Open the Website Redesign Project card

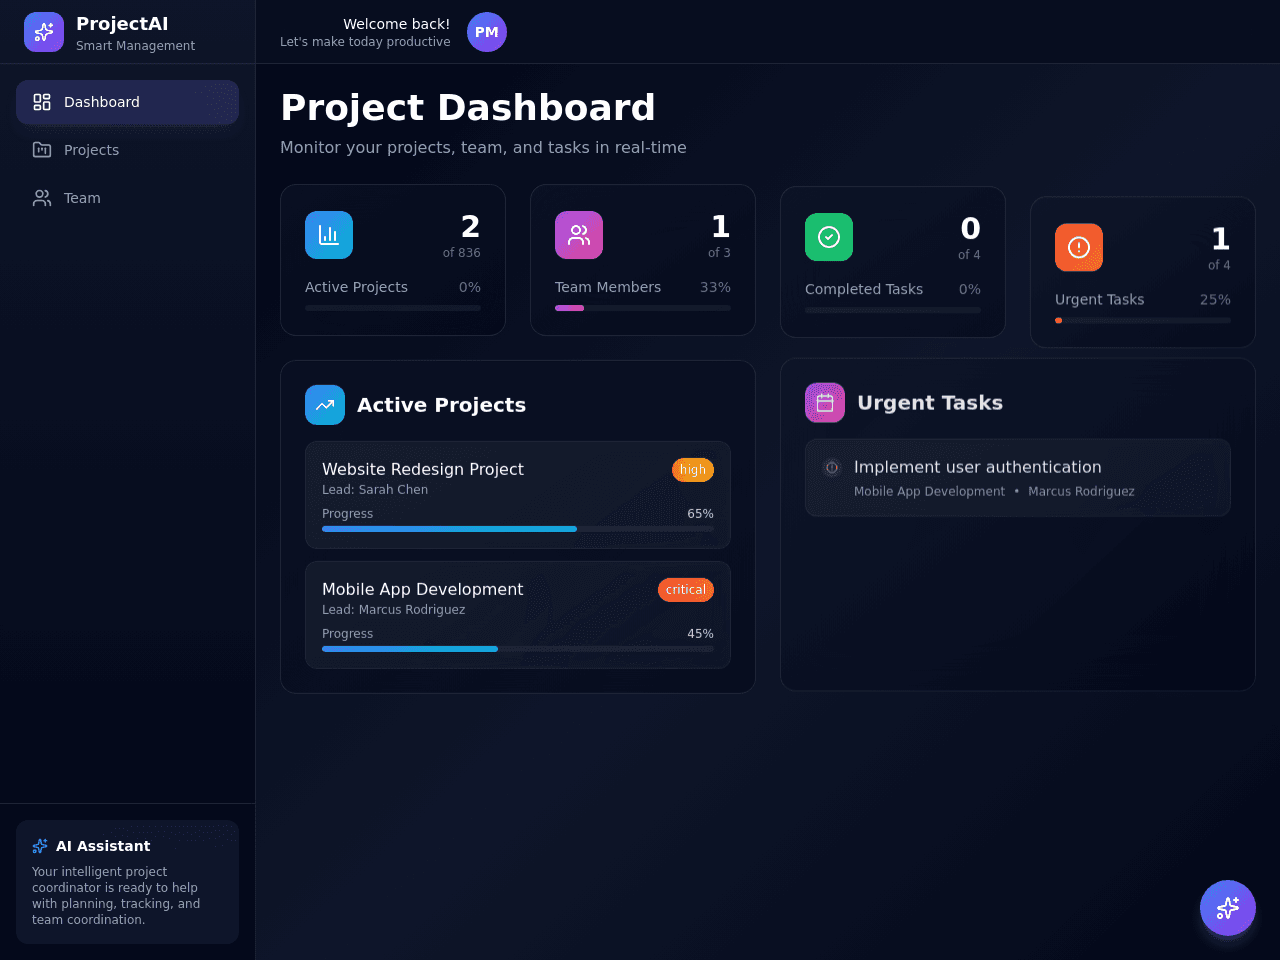(518, 495)
